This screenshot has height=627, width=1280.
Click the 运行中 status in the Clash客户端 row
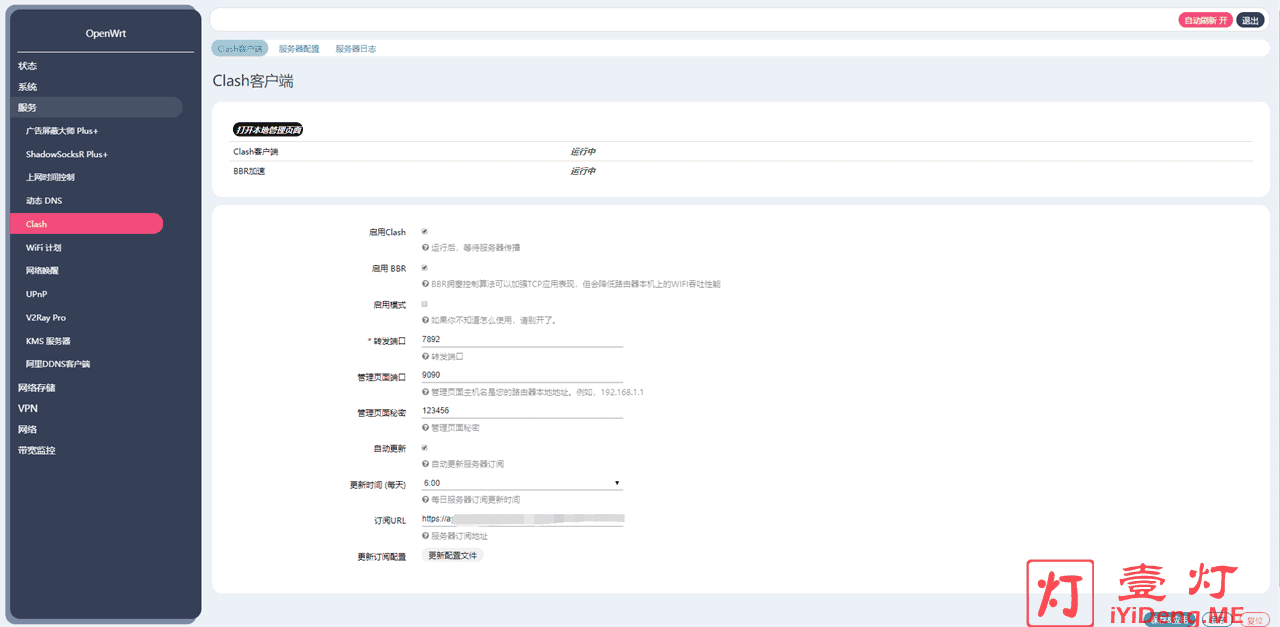[x=583, y=152]
